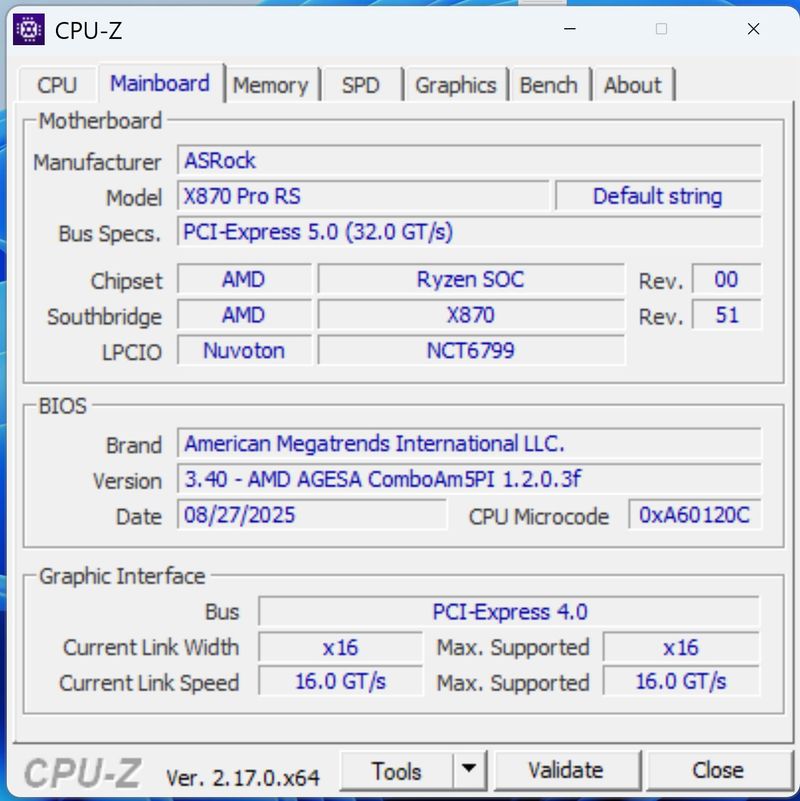The height and width of the screenshot is (801, 800).
Task: Switch to the CPU tab
Action: click(x=57, y=85)
